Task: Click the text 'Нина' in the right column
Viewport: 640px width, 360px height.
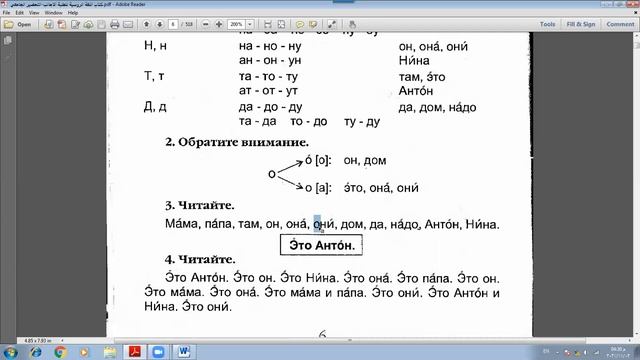Action: [x=414, y=61]
